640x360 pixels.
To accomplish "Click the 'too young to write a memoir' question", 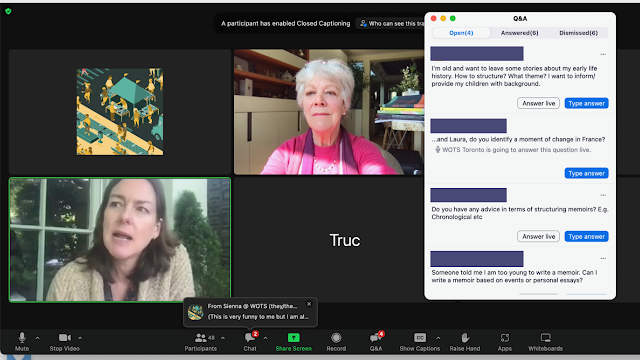I will pyautogui.click(x=514, y=276).
